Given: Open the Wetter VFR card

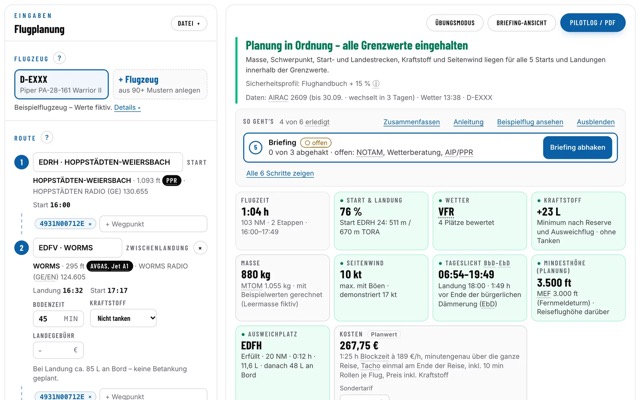Looking at the screenshot, I should pos(480,221).
